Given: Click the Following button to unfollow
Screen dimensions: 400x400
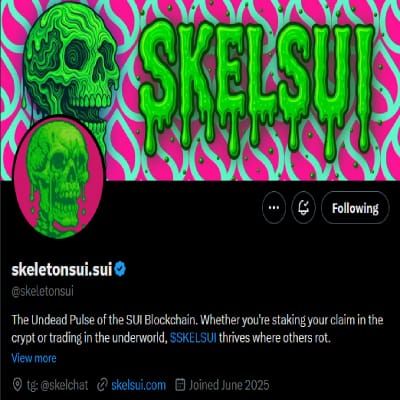Looking at the screenshot, I should click(355, 208).
